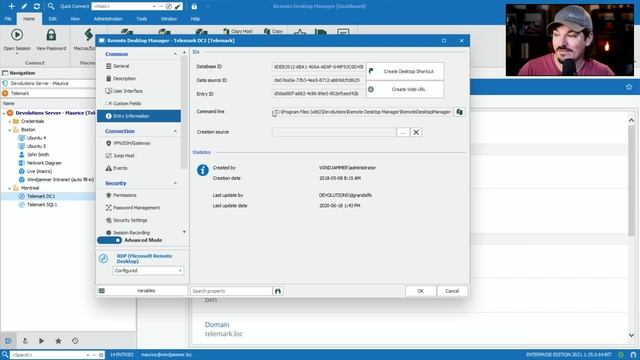This screenshot has width=640, height=360.
Task: Click the star icon on dashboard header
Action: pos(629,87)
